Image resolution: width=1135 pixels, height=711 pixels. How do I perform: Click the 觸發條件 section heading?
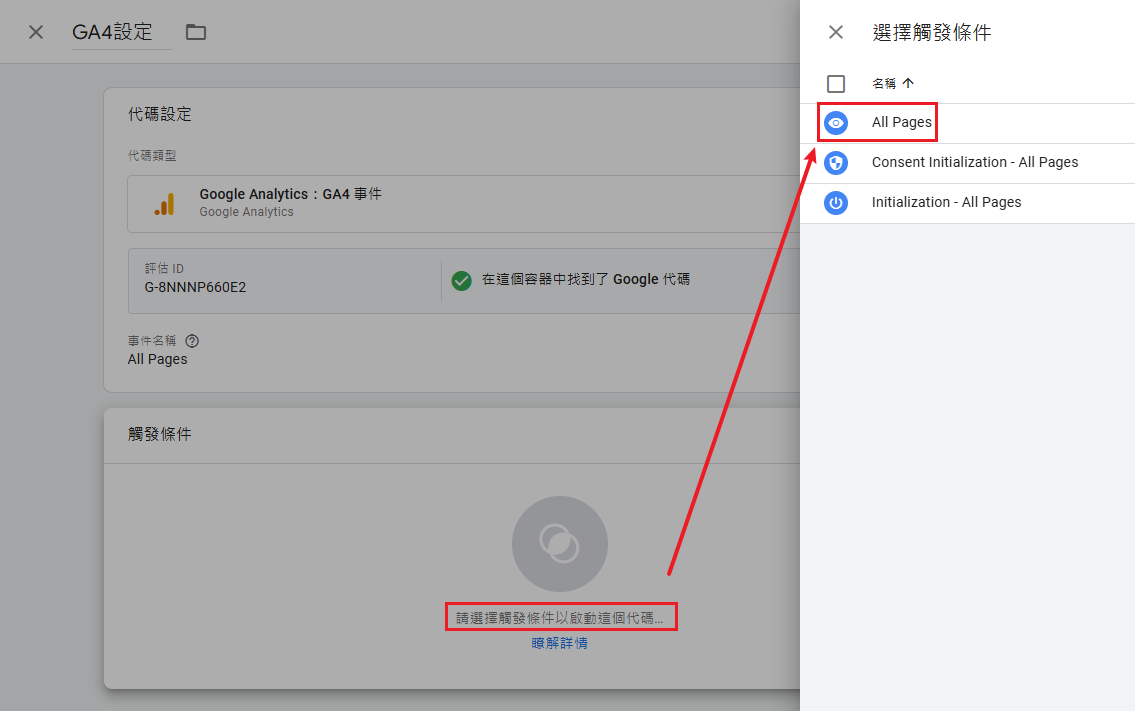point(160,434)
